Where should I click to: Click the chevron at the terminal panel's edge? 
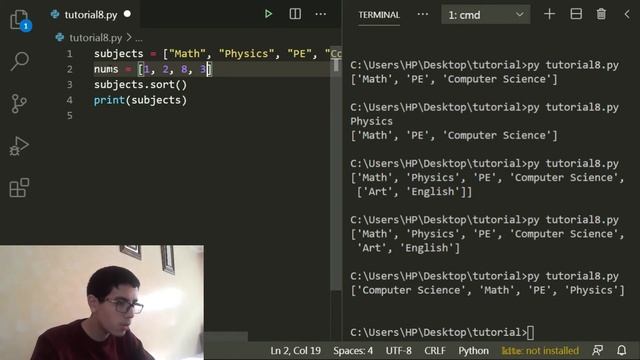[x=627, y=14]
